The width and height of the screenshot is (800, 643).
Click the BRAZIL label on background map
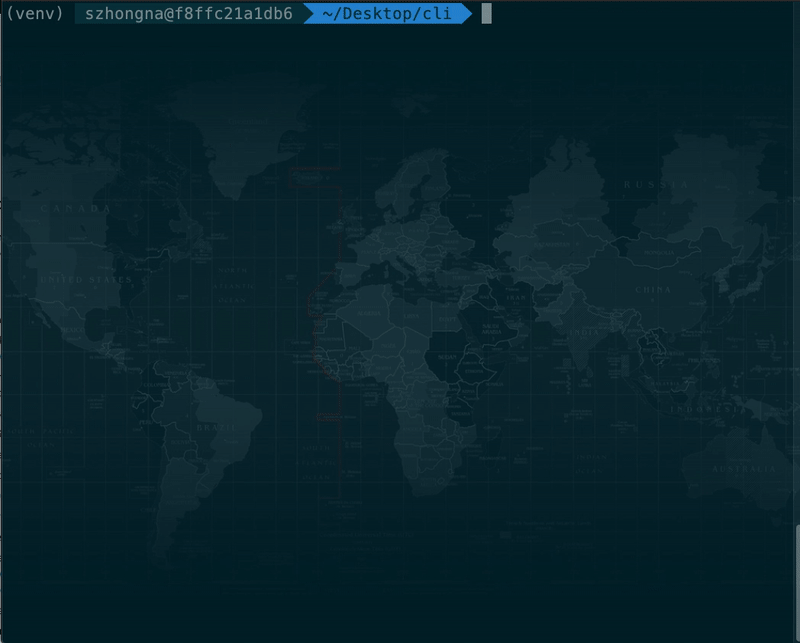click(216, 427)
